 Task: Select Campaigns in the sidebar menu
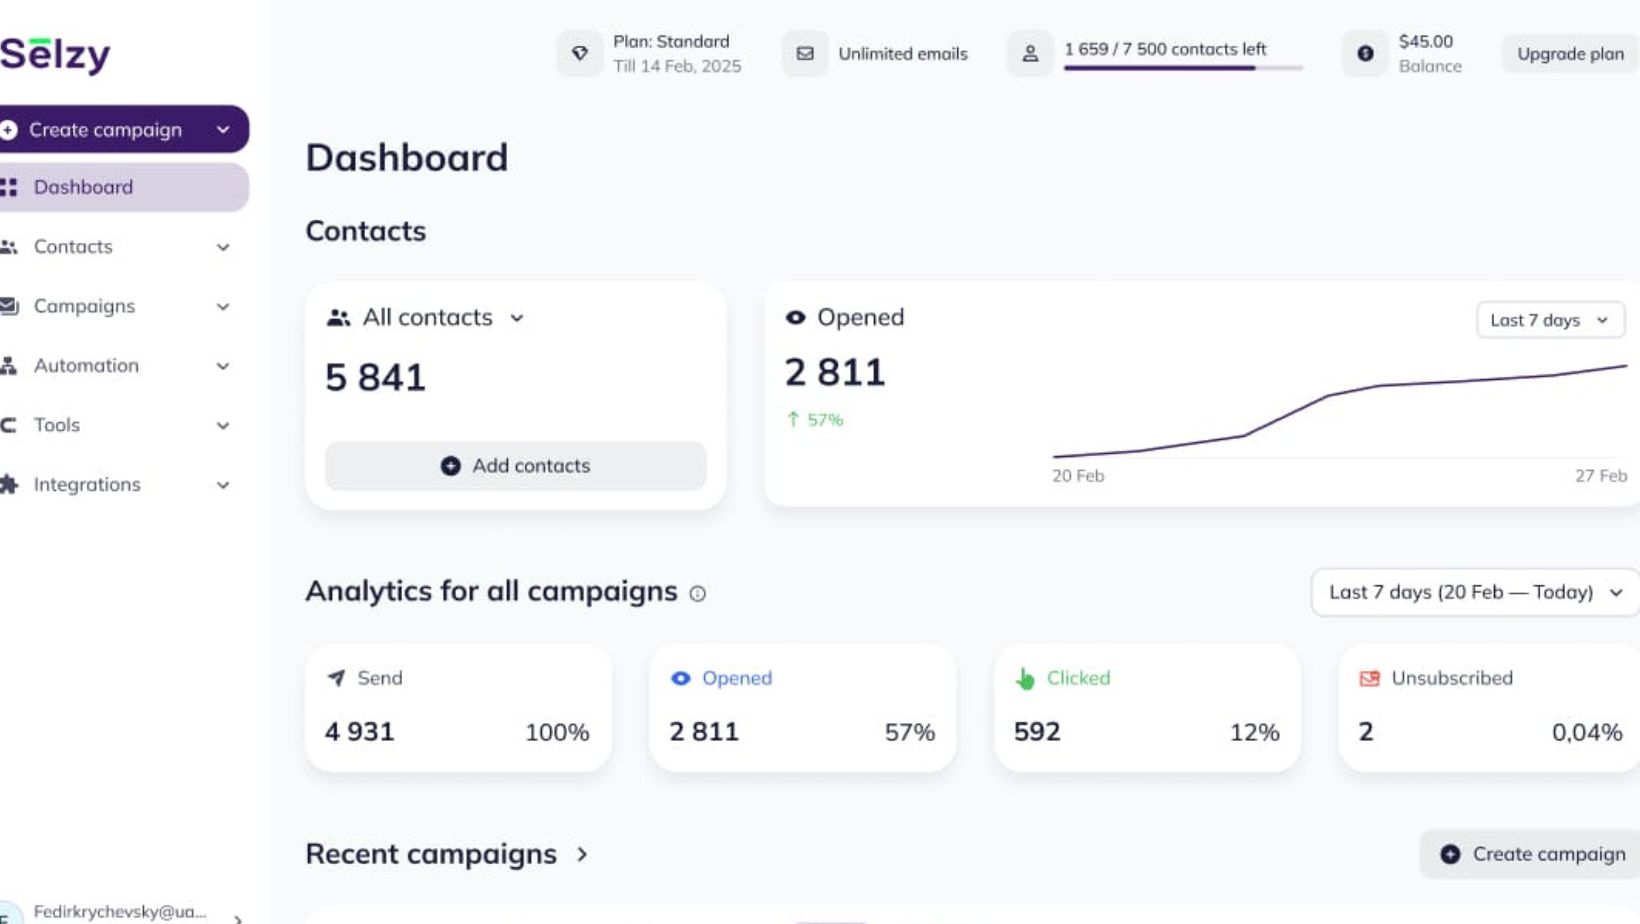coord(84,306)
